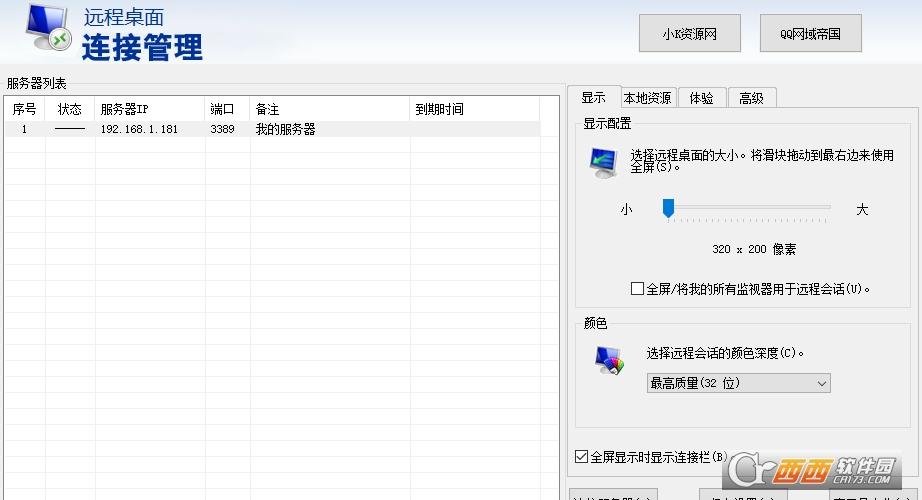Image resolution: width=922 pixels, height=500 pixels.
Task: Enable full screen on all monitors checkbox
Action: pos(637,289)
